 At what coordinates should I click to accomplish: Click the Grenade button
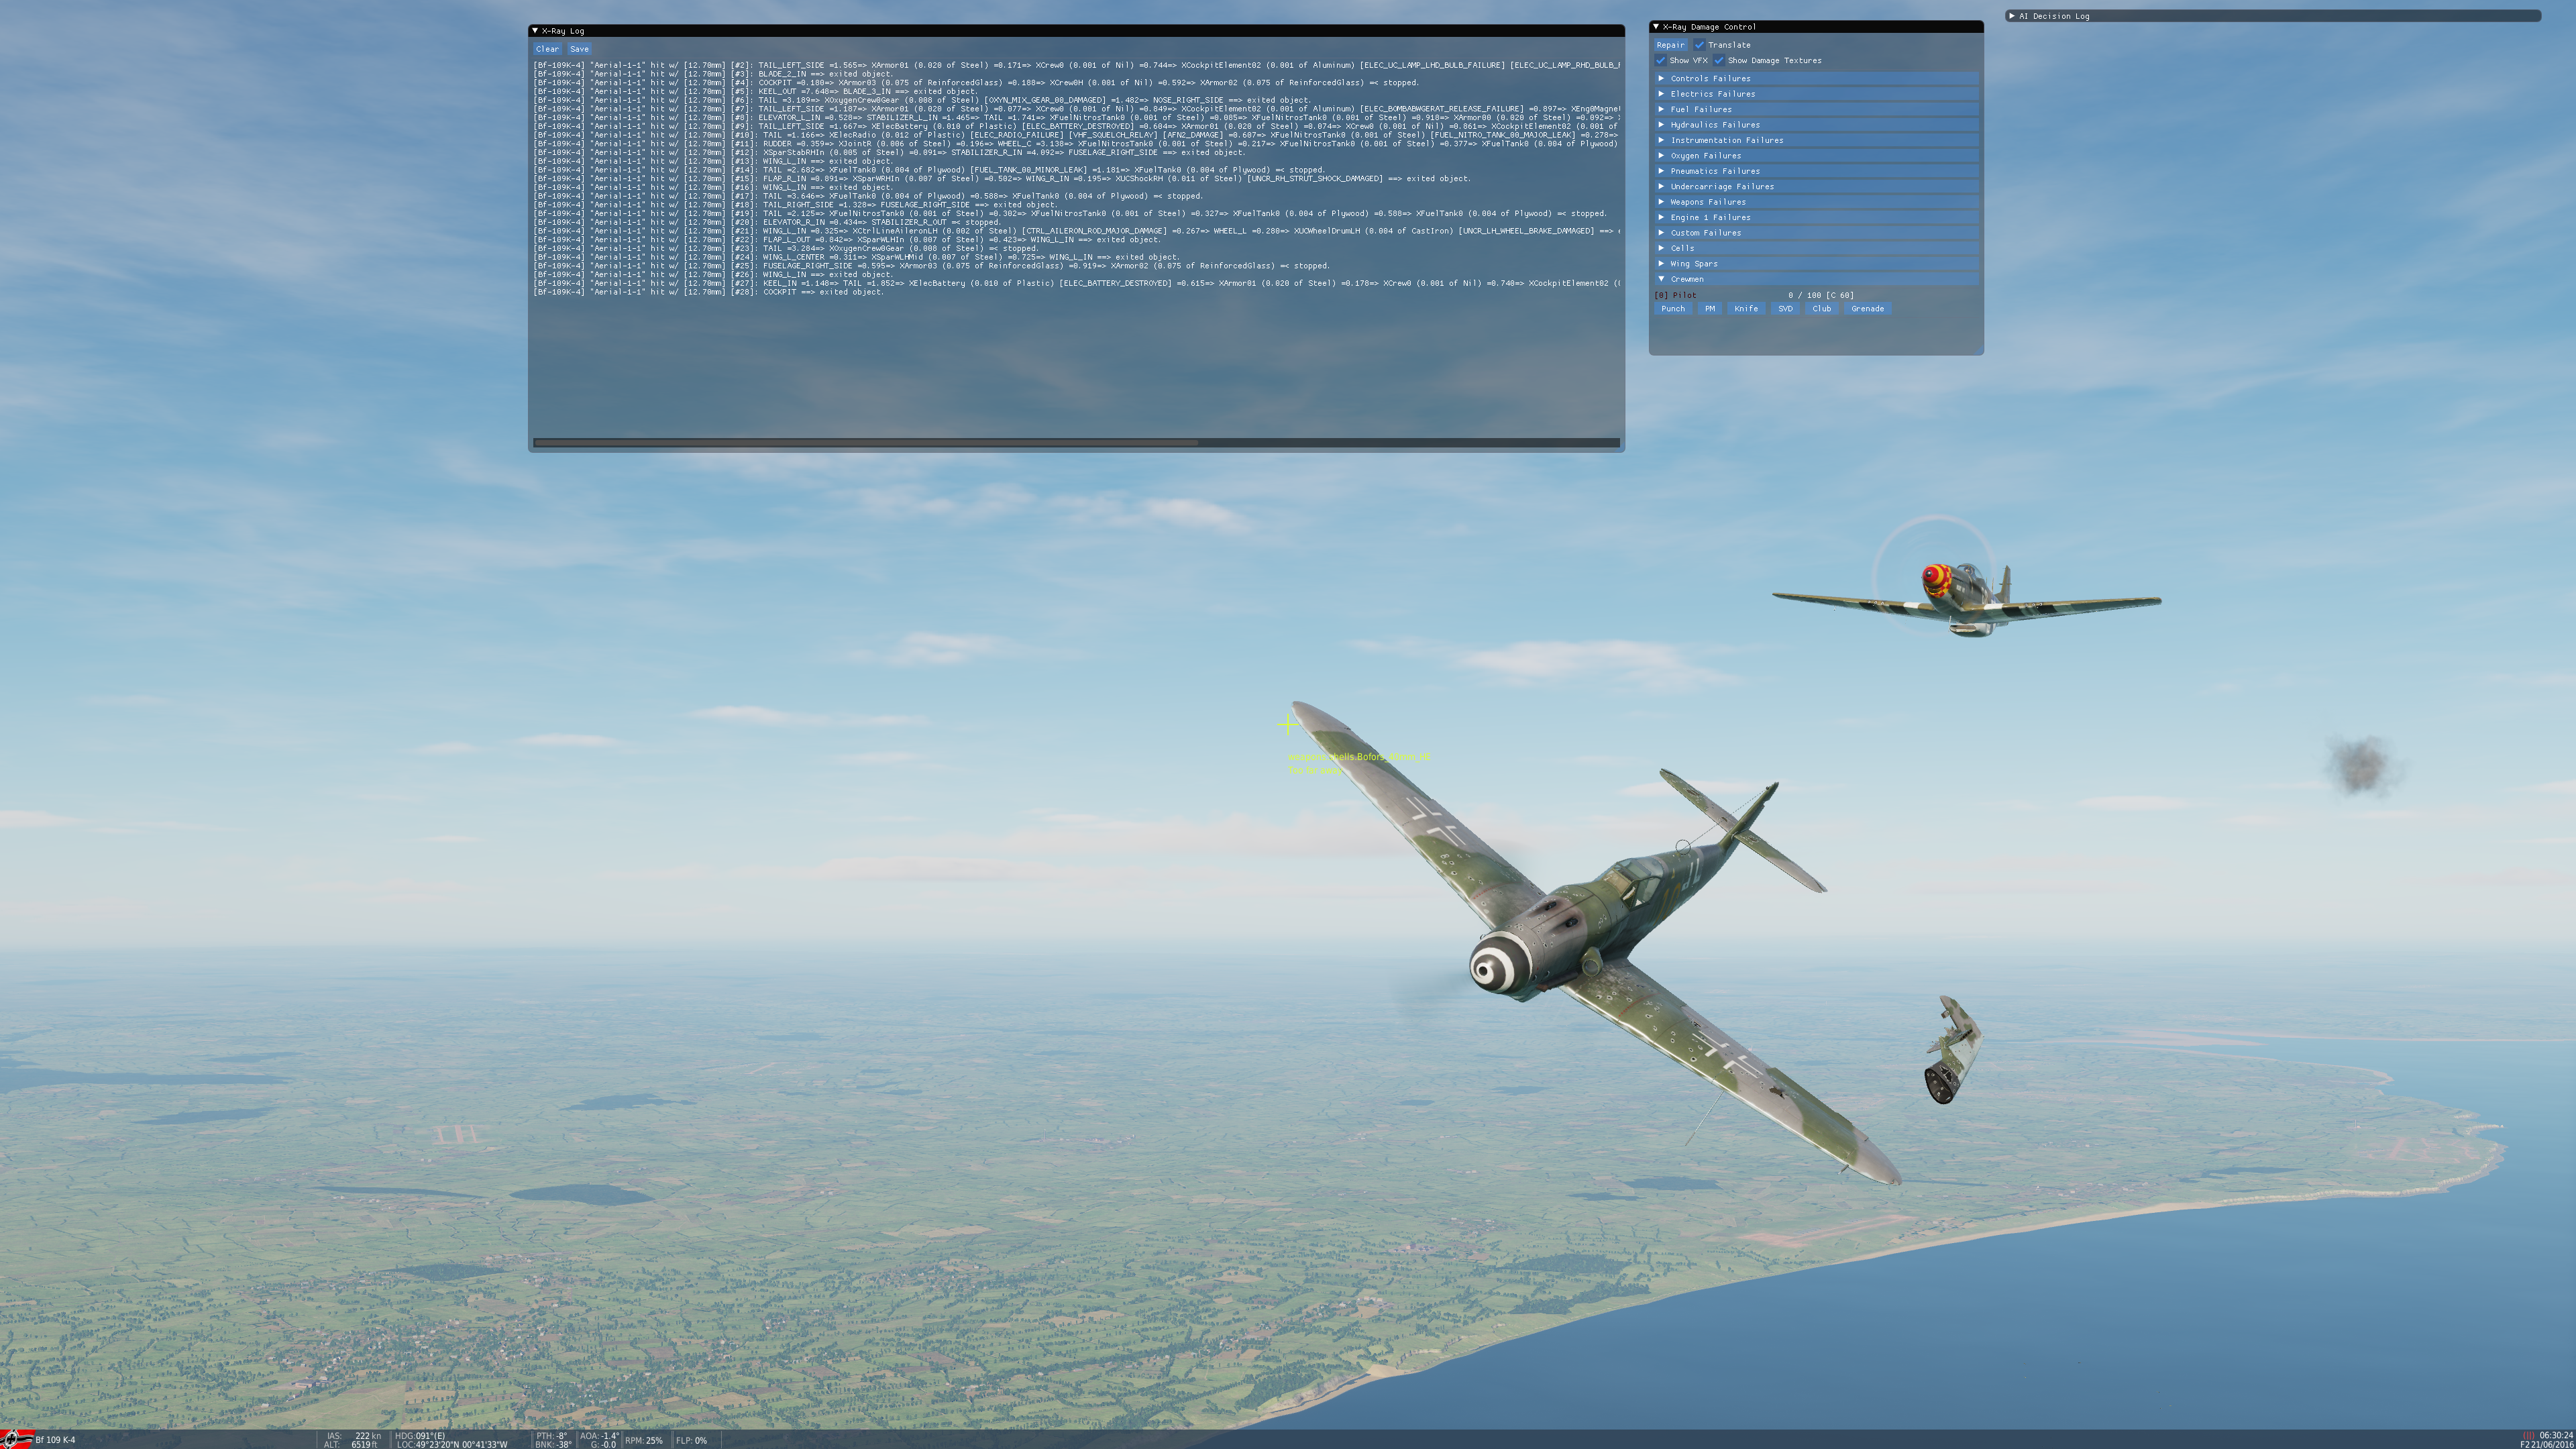[x=1867, y=309]
